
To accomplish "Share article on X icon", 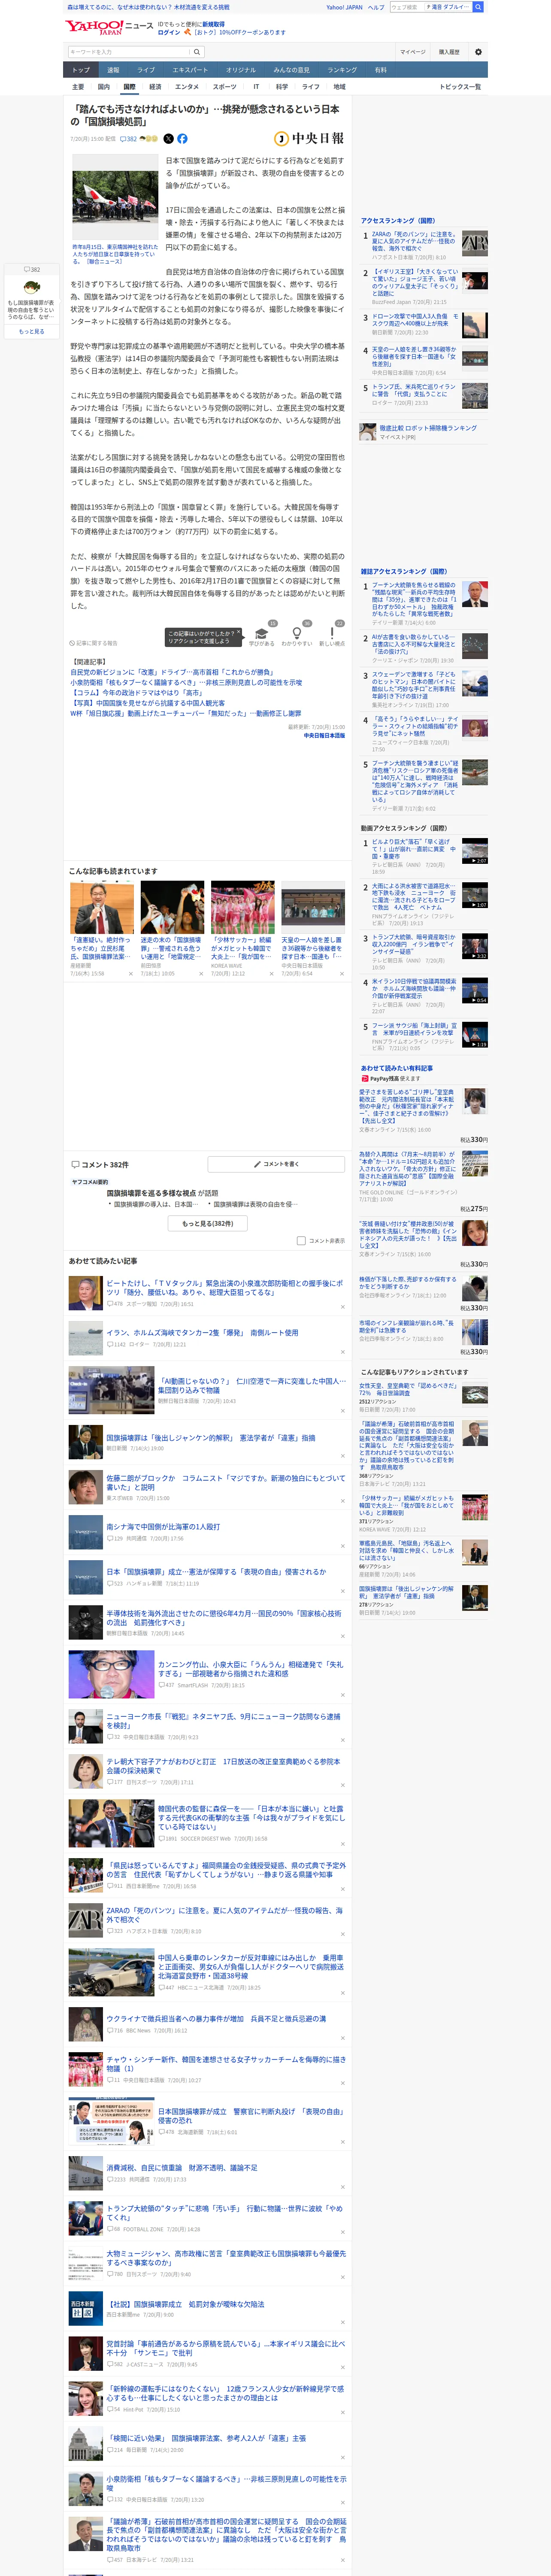I will tap(168, 139).
